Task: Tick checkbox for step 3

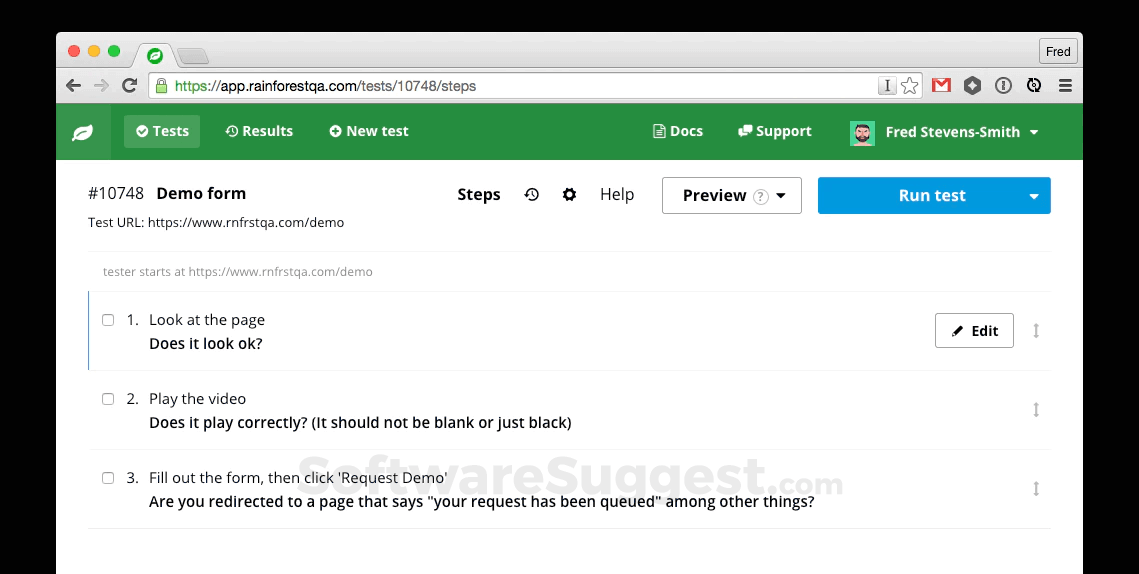Action: pyautogui.click(x=108, y=478)
